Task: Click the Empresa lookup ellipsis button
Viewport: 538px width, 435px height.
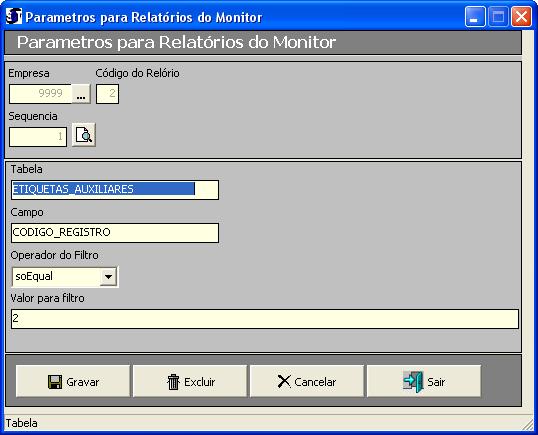Action: pyautogui.click(x=81, y=94)
